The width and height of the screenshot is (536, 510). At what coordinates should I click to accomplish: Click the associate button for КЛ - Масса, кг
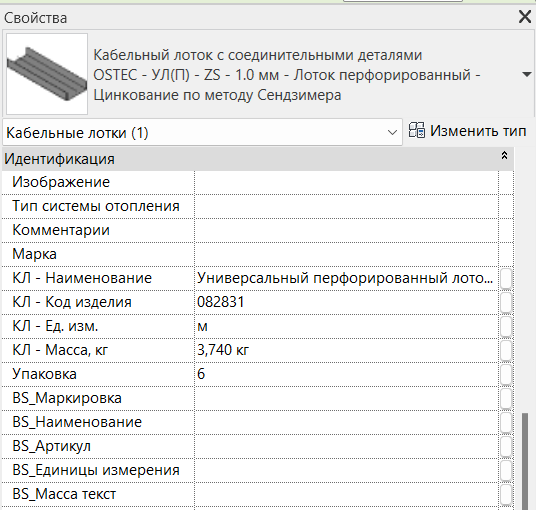tap(506, 350)
